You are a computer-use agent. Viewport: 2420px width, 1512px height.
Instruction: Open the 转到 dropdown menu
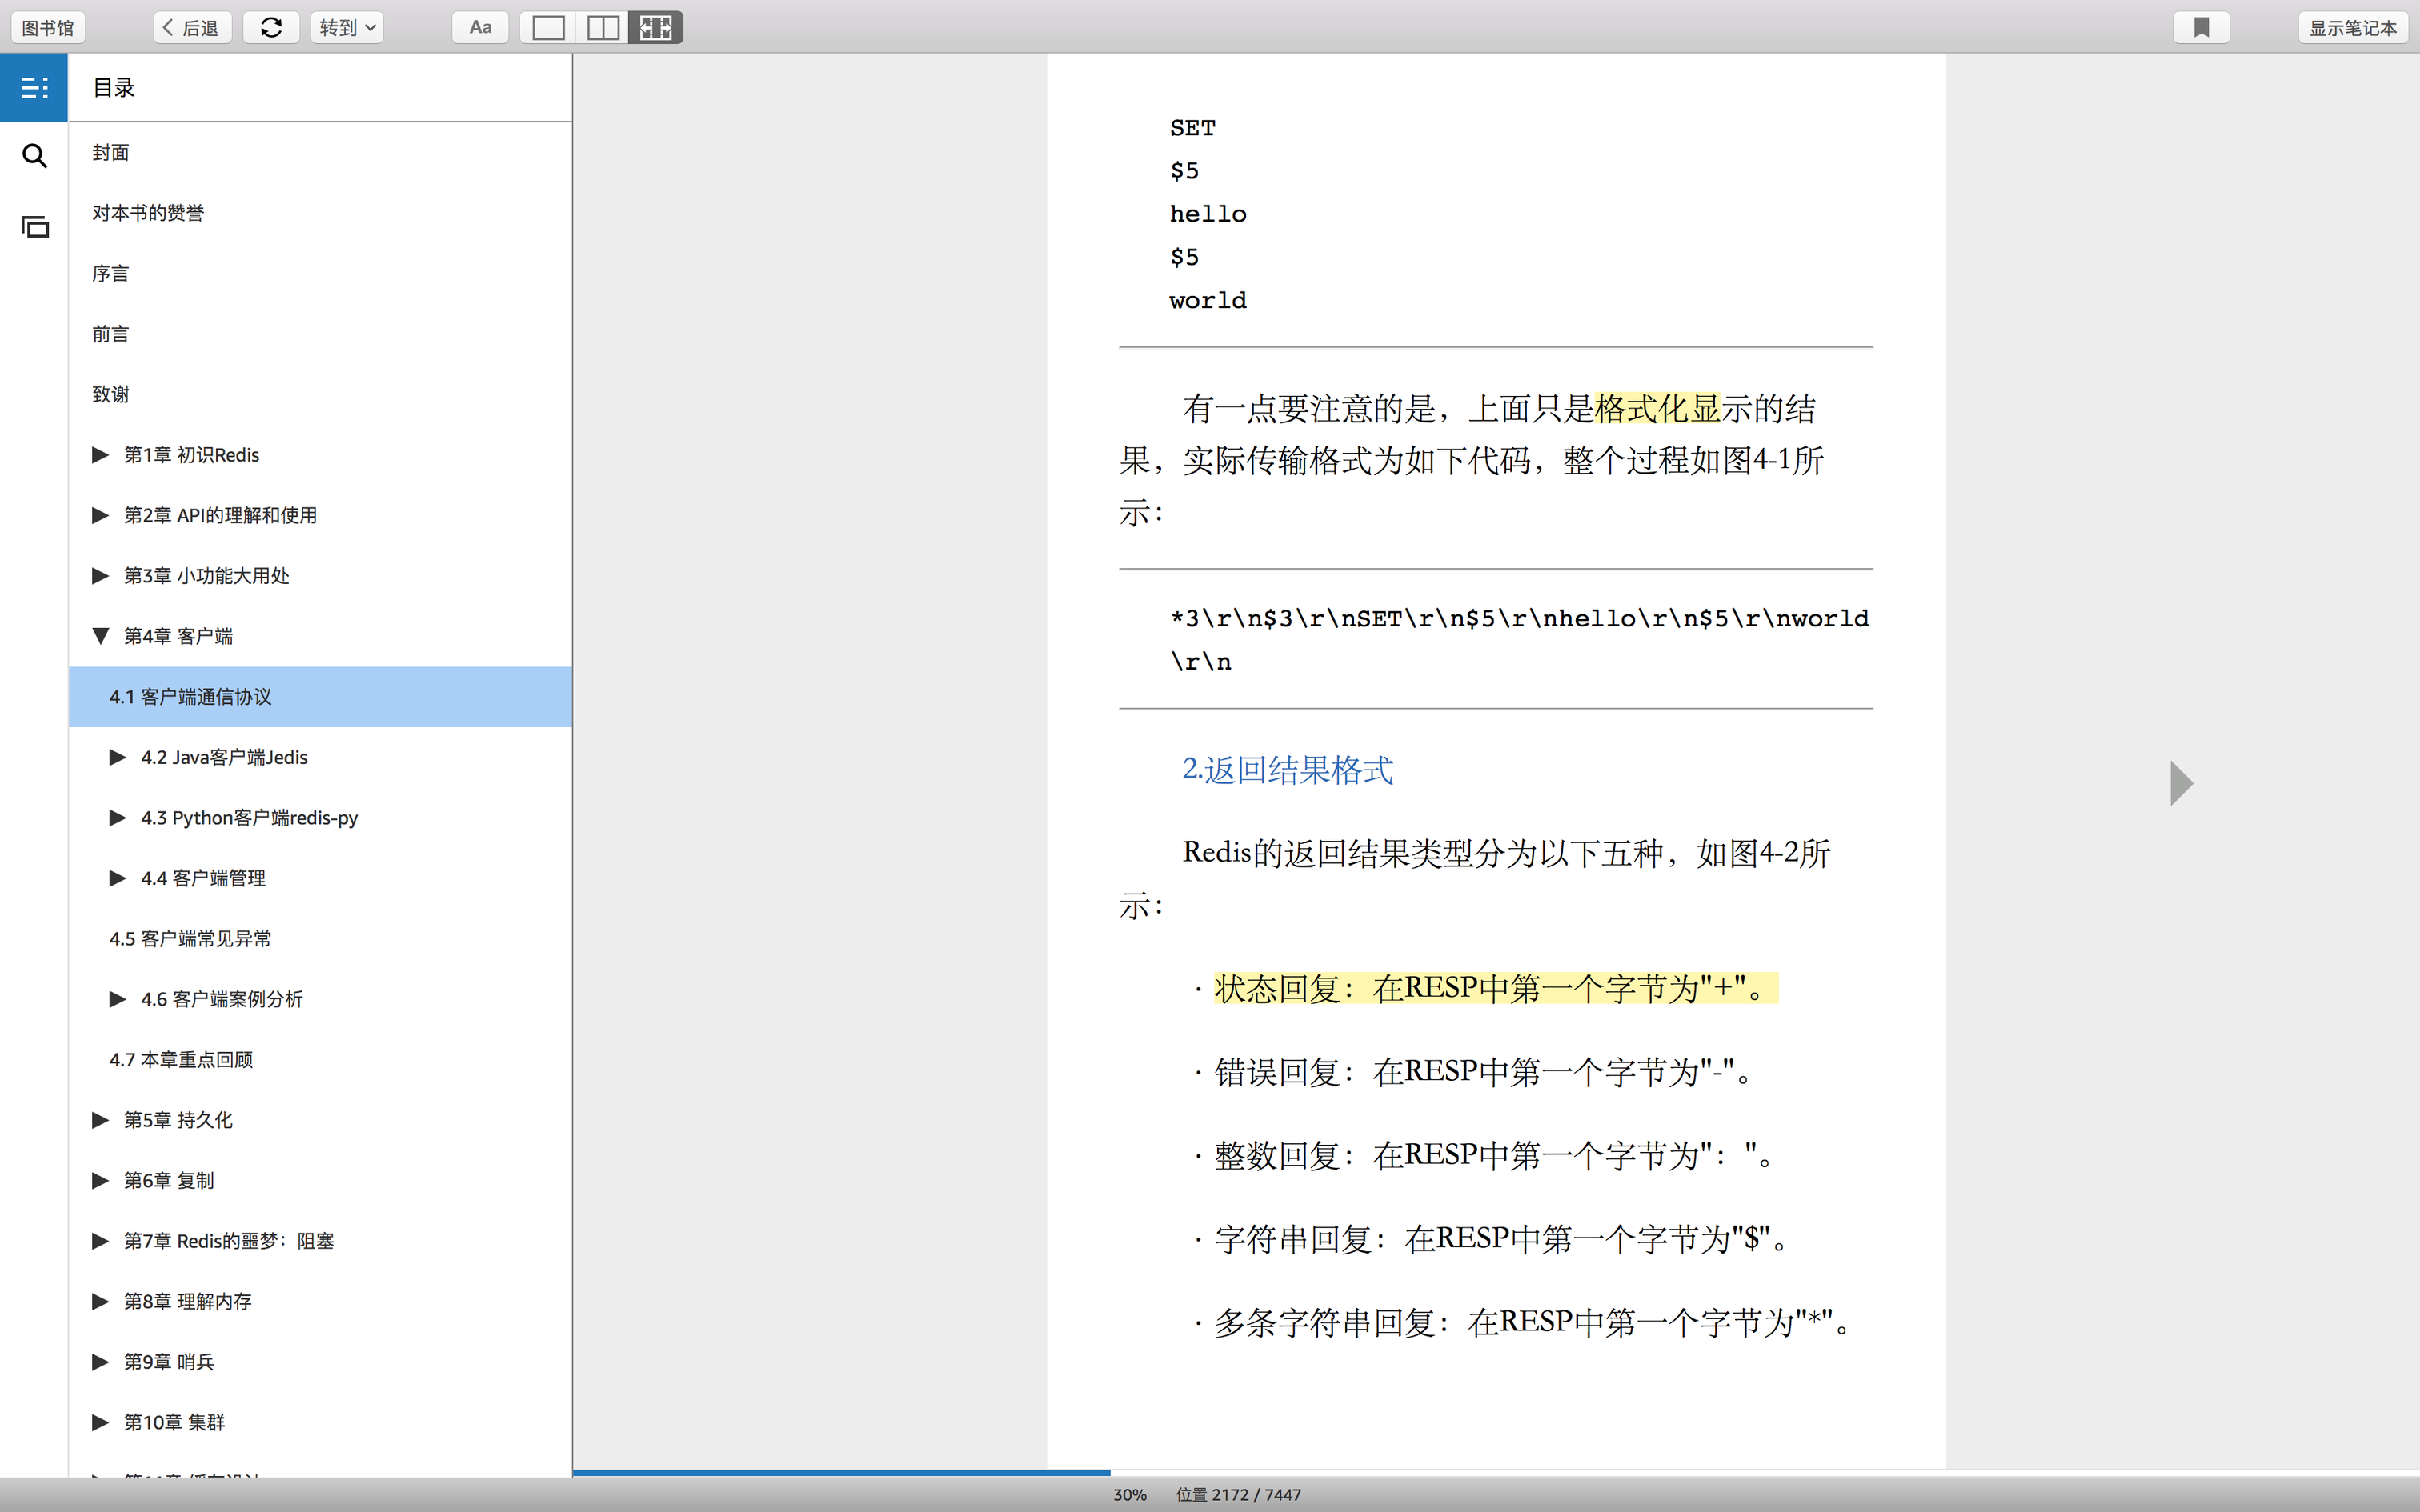coord(346,28)
